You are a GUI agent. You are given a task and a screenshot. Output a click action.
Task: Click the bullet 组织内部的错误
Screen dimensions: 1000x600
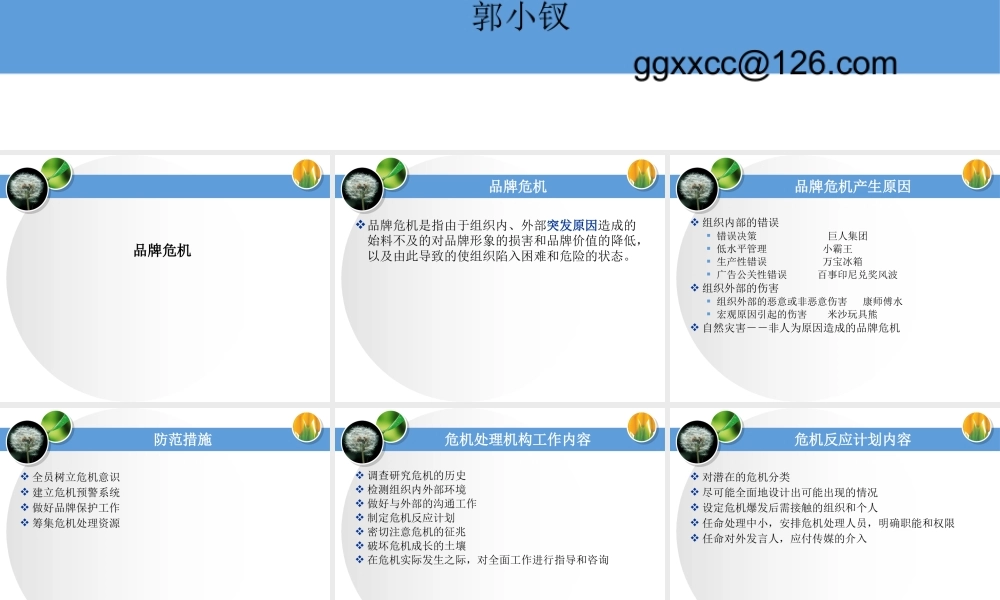[x=740, y=223]
